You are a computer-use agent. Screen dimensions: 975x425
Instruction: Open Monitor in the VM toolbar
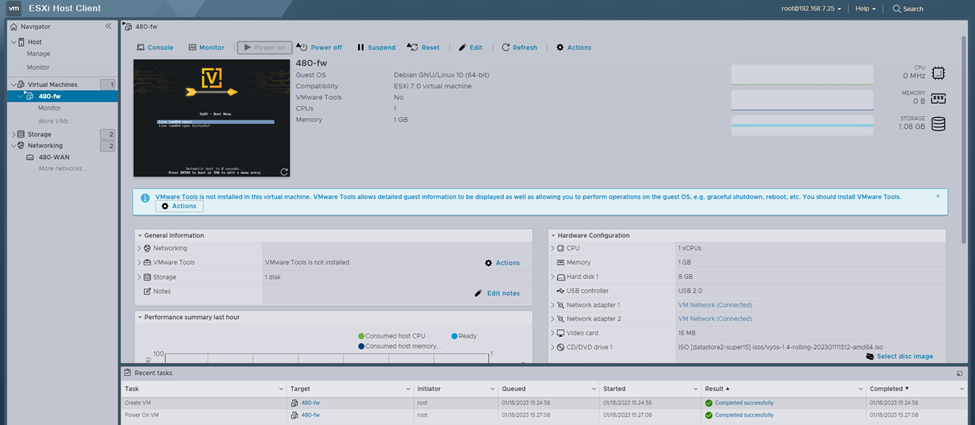(x=206, y=47)
